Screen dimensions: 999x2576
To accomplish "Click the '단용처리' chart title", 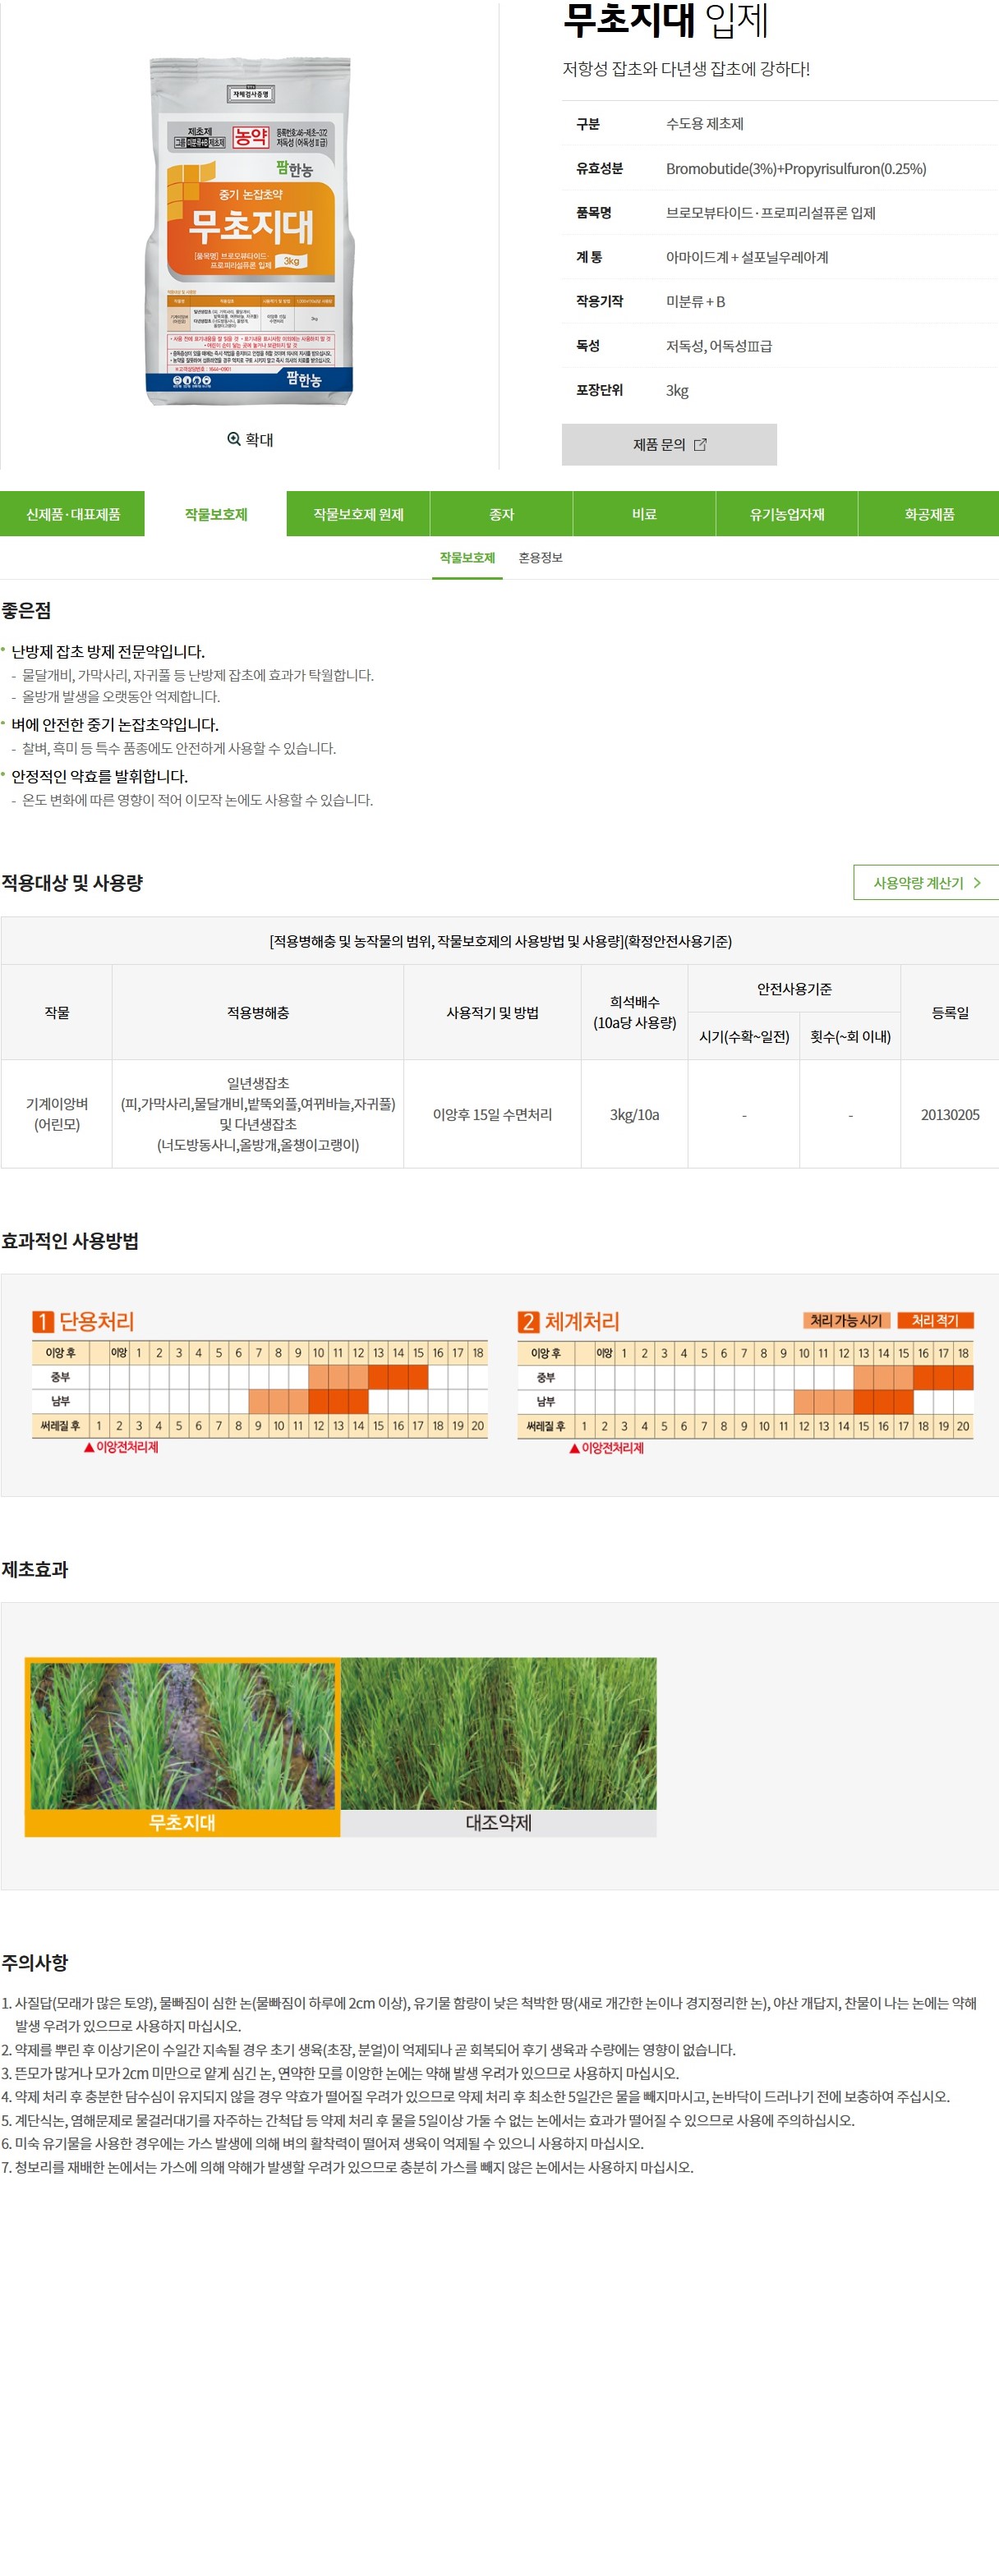I will [97, 1322].
